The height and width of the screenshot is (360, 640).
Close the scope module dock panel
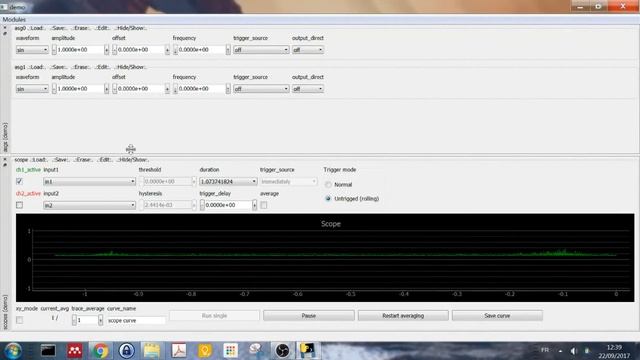coord(5,159)
